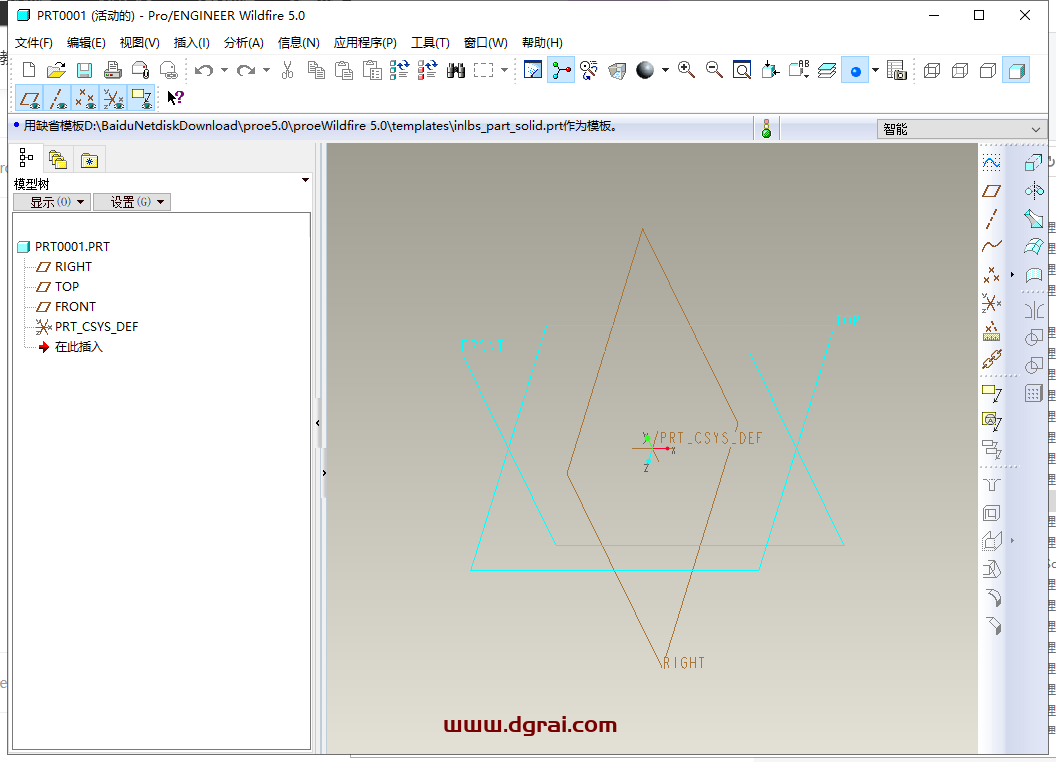The height and width of the screenshot is (762, 1056).
Task: Switch to the favorites navigator tab
Action: point(89,160)
